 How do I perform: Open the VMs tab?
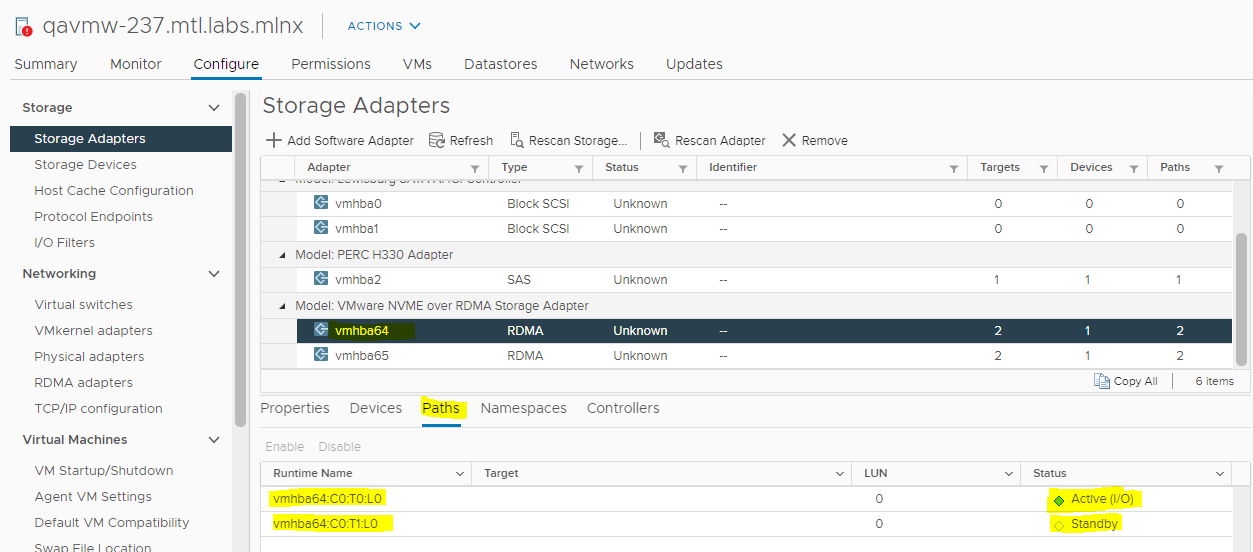coord(417,64)
